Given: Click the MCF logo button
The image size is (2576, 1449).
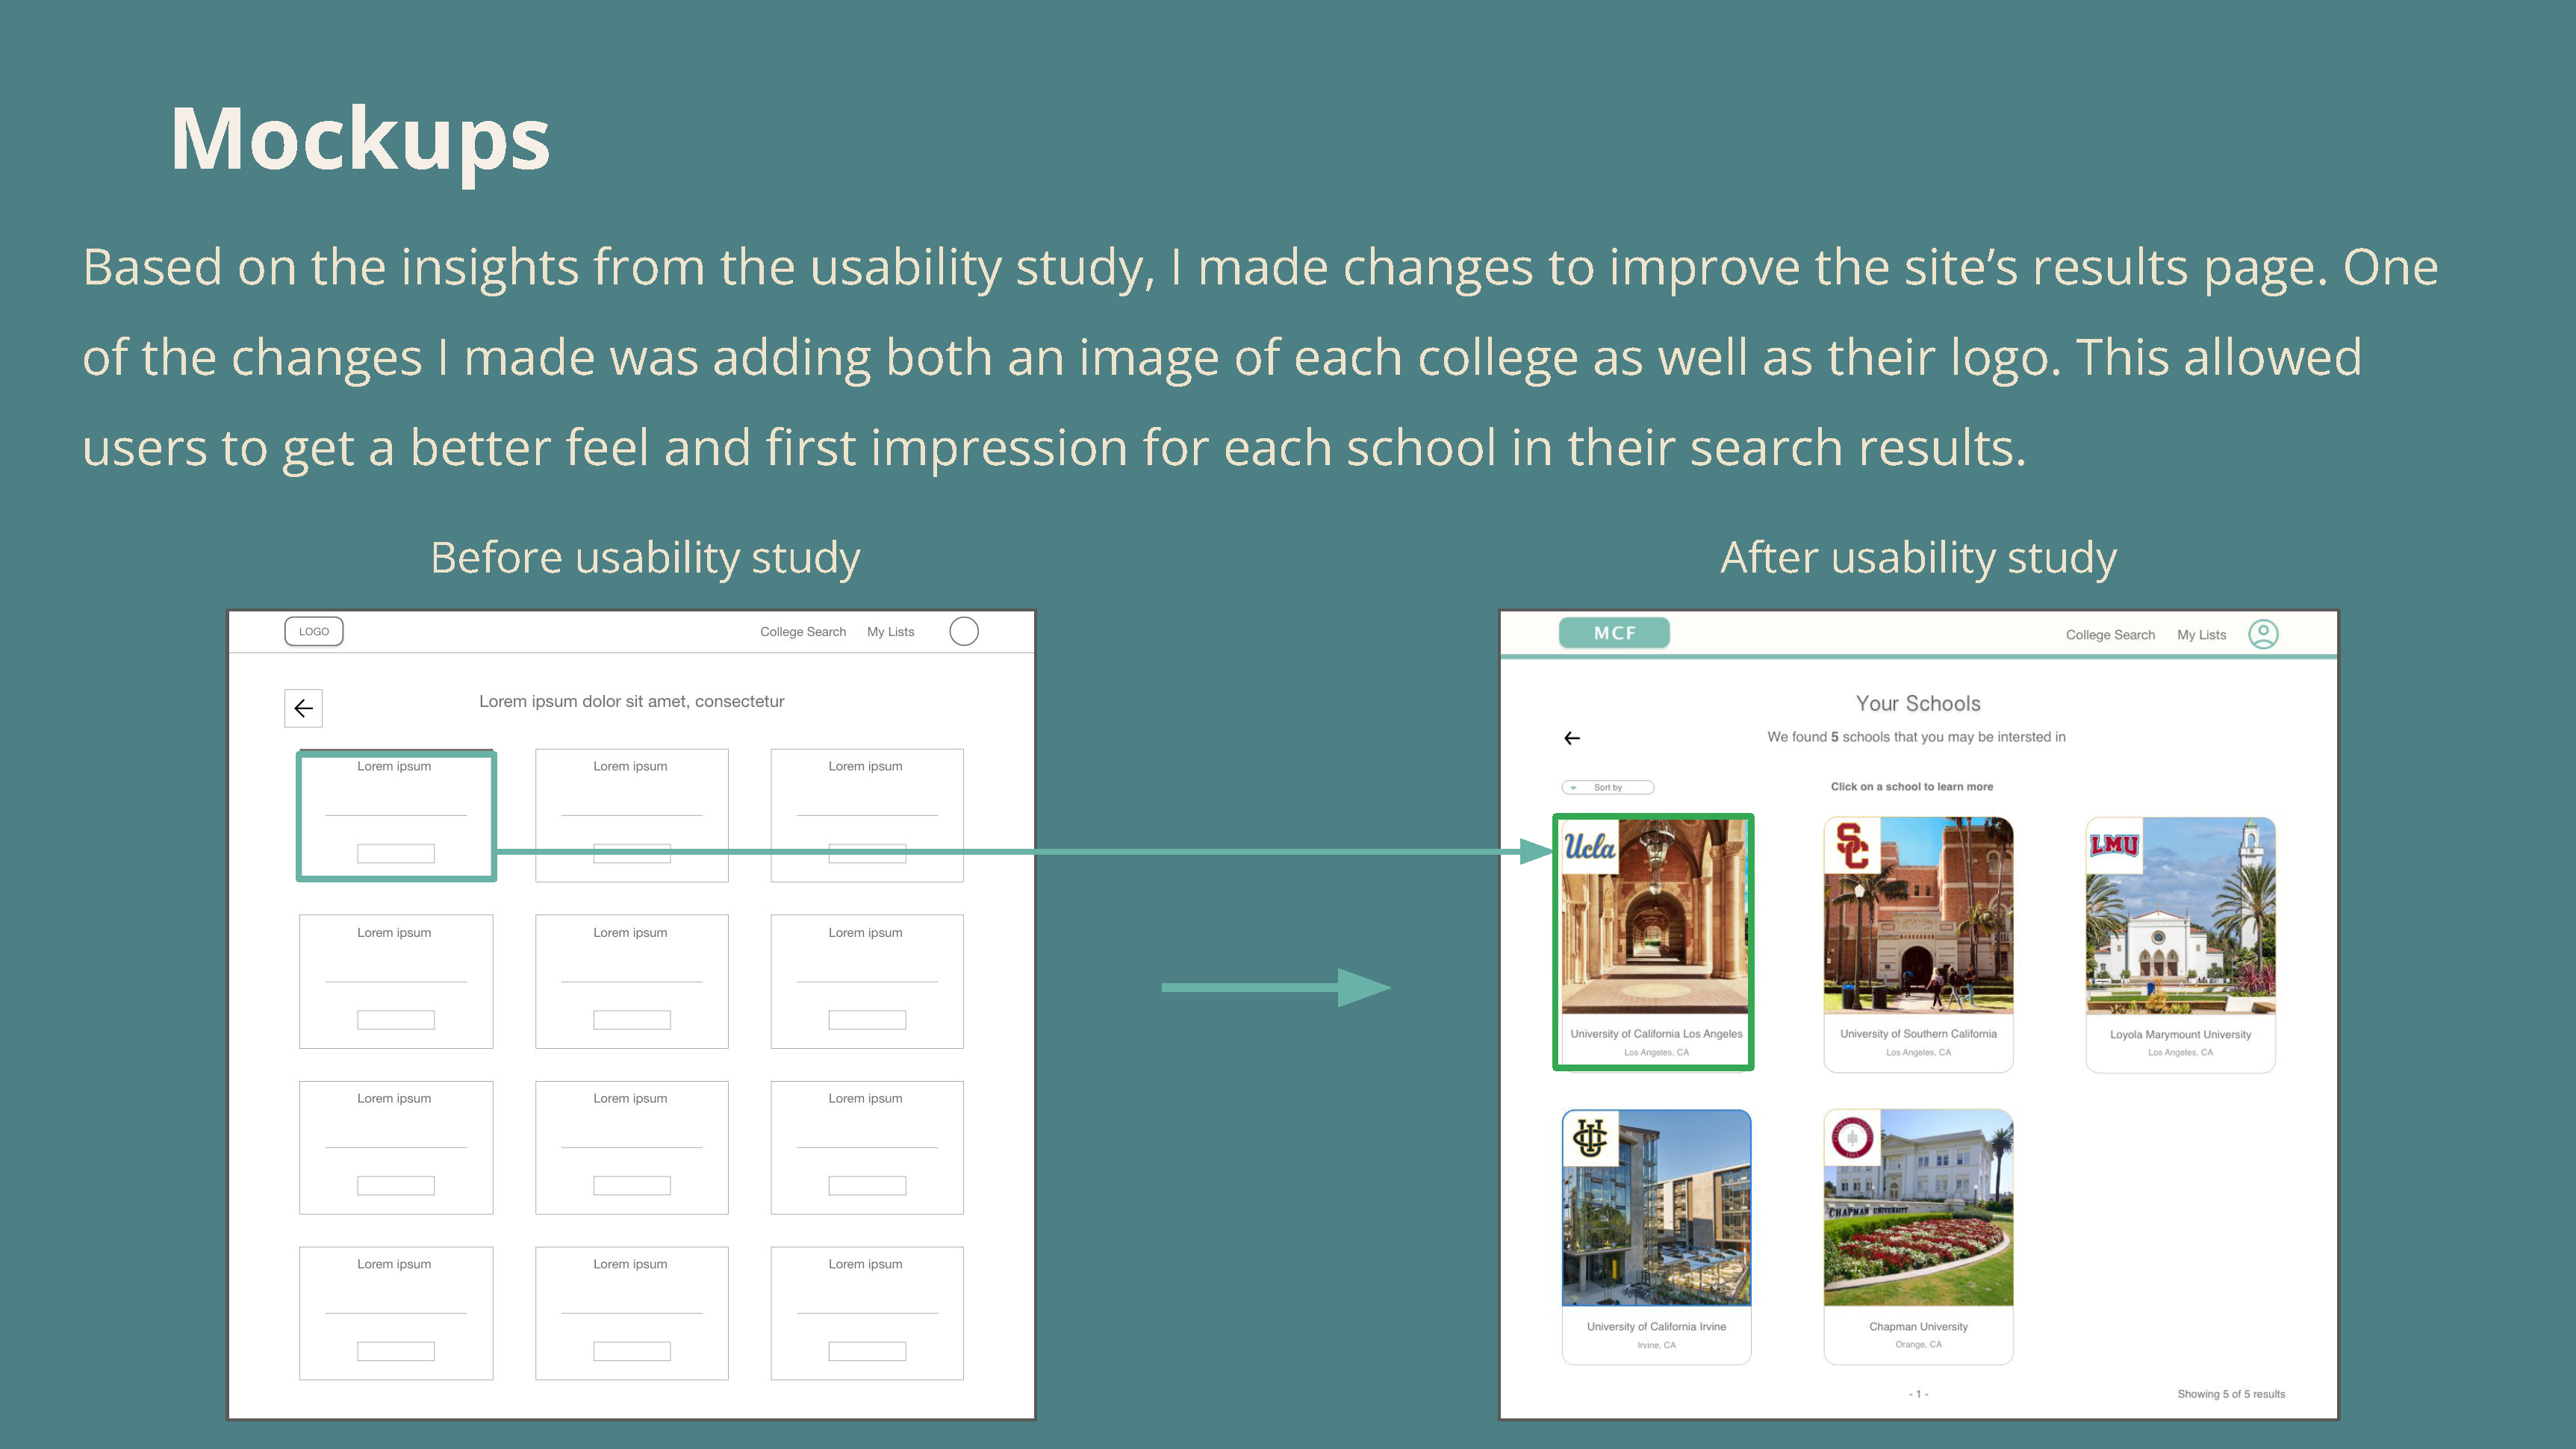Looking at the screenshot, I should coord(1614,633).
